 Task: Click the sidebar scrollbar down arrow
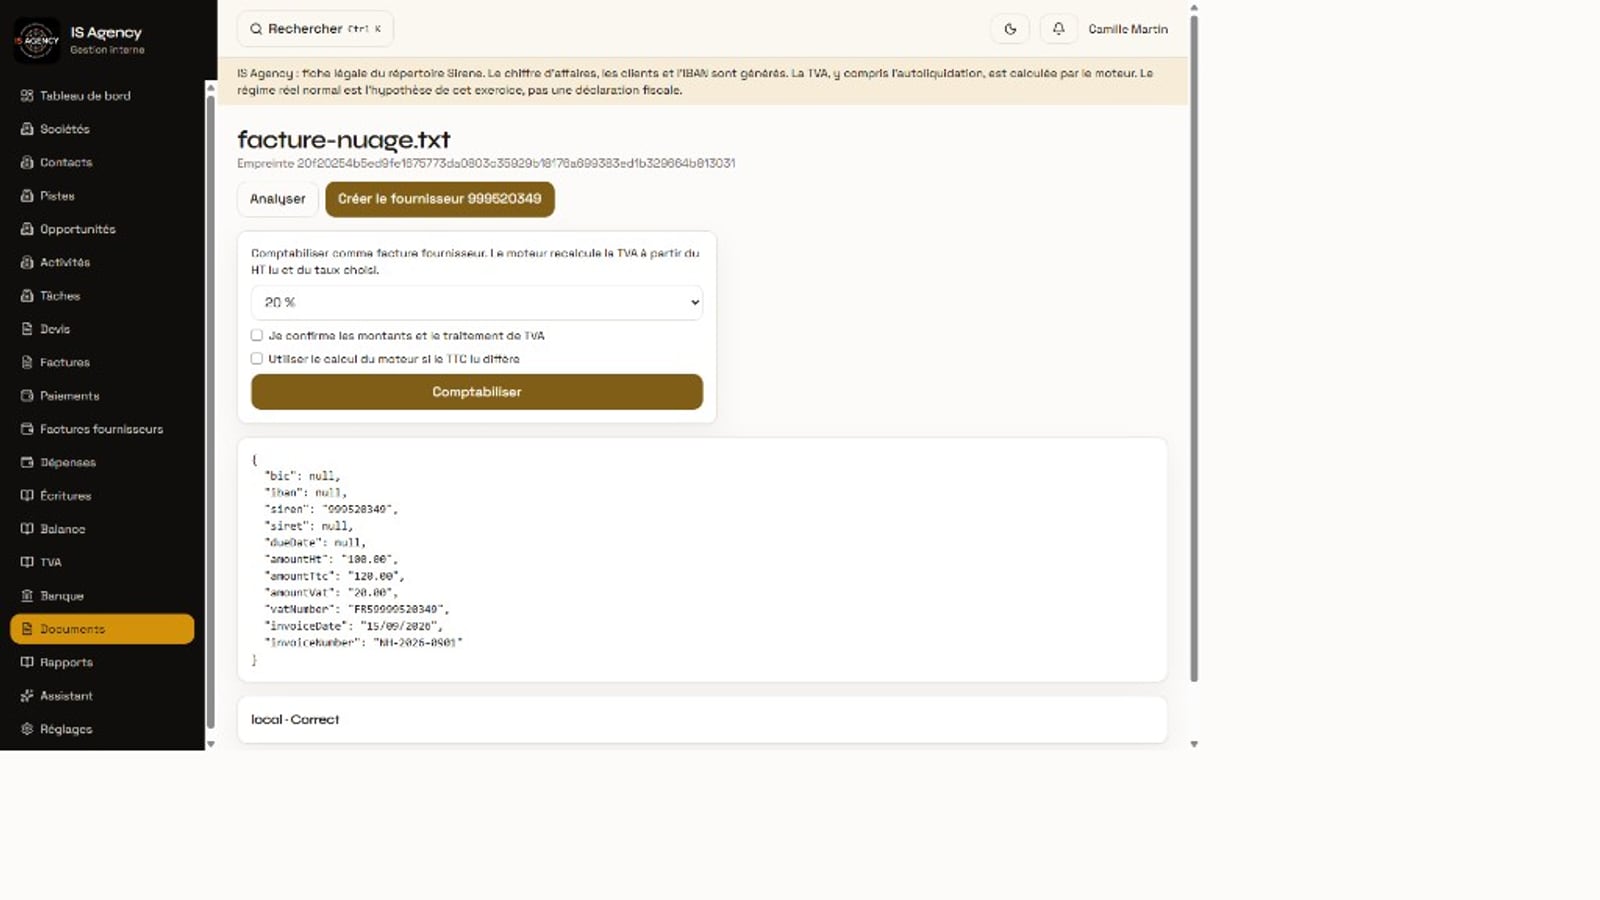[210, 744]
